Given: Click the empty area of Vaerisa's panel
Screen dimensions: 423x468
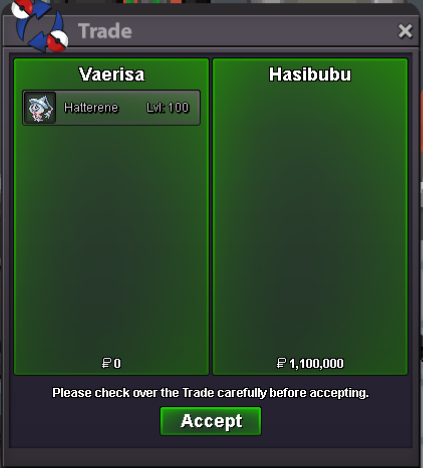Looking at the screenshot, I should coord(111,240).
